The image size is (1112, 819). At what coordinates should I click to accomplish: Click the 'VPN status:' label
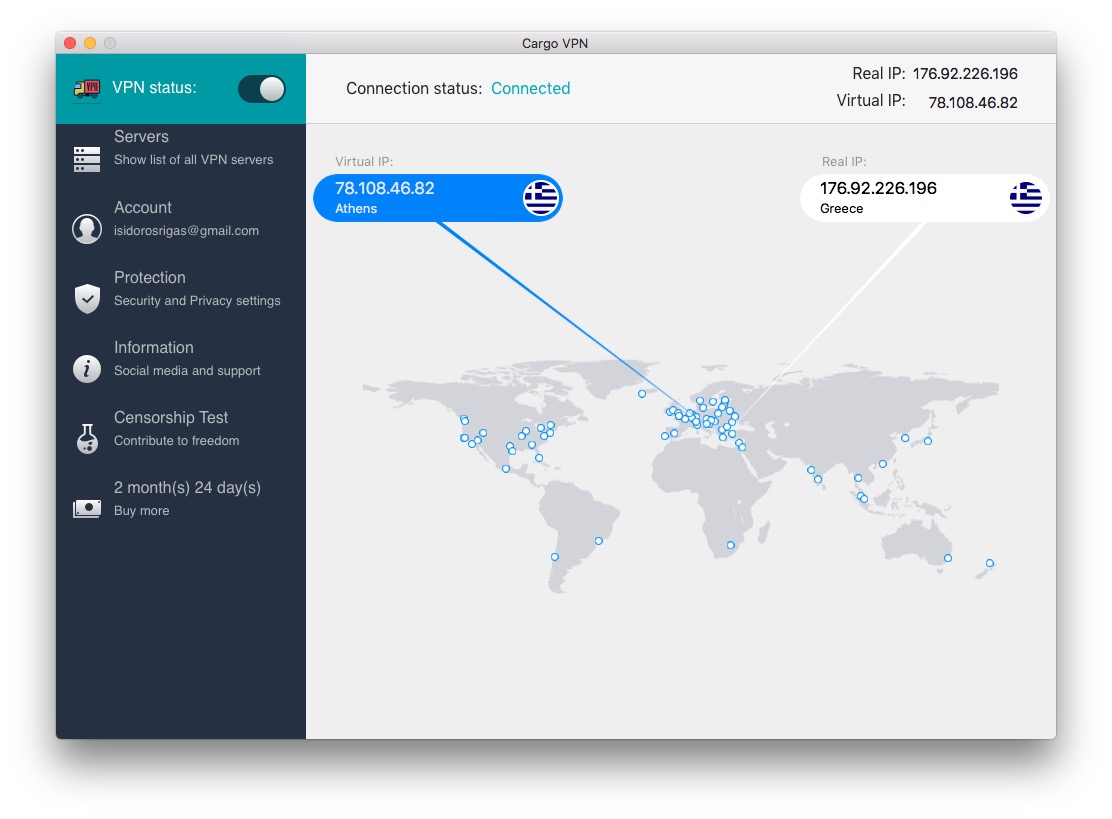coord(155,88)
